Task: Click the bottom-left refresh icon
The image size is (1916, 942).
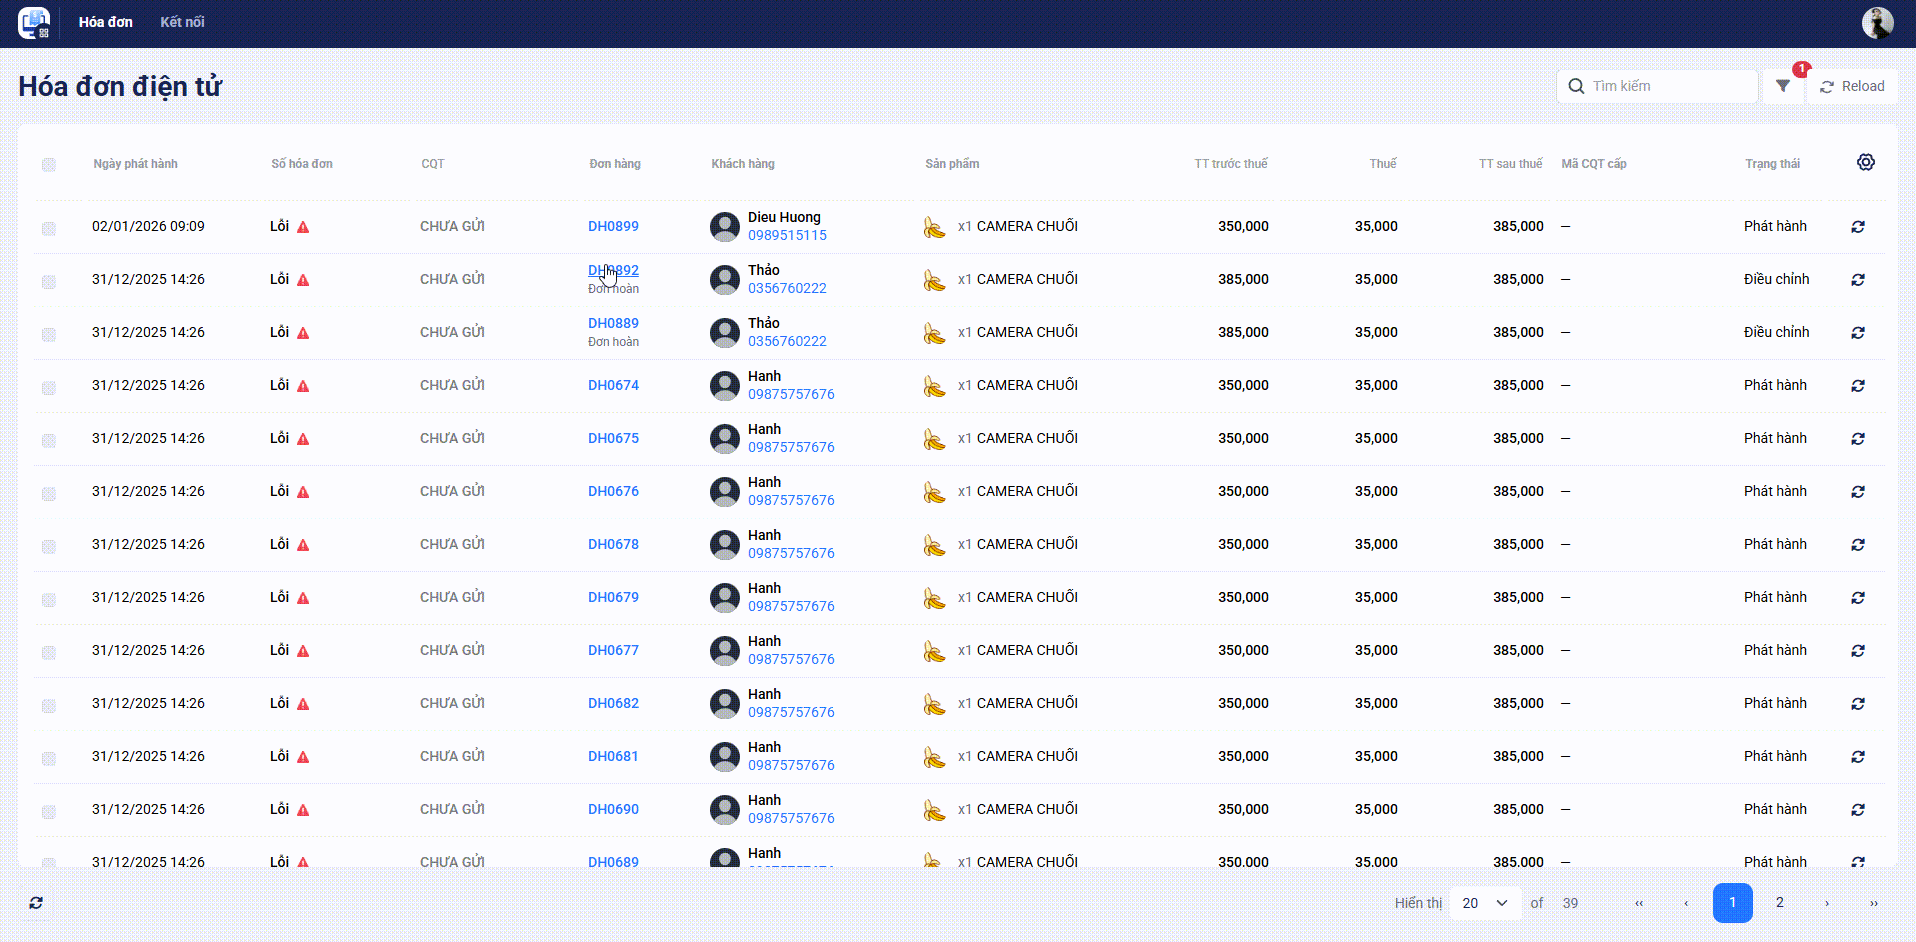Action: click(x=36, y=903)
